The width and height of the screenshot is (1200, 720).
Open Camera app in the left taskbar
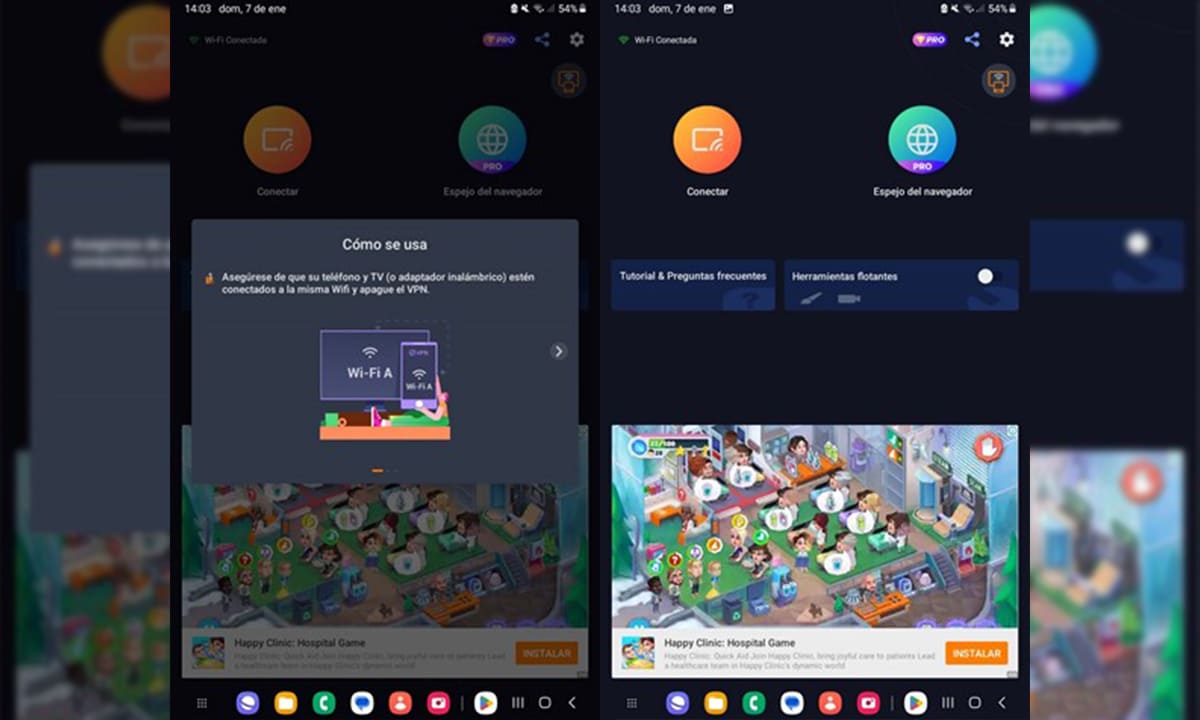(438, 703)
